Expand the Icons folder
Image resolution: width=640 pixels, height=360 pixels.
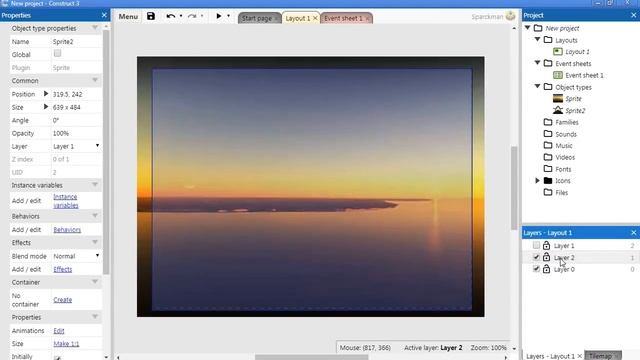538,180
